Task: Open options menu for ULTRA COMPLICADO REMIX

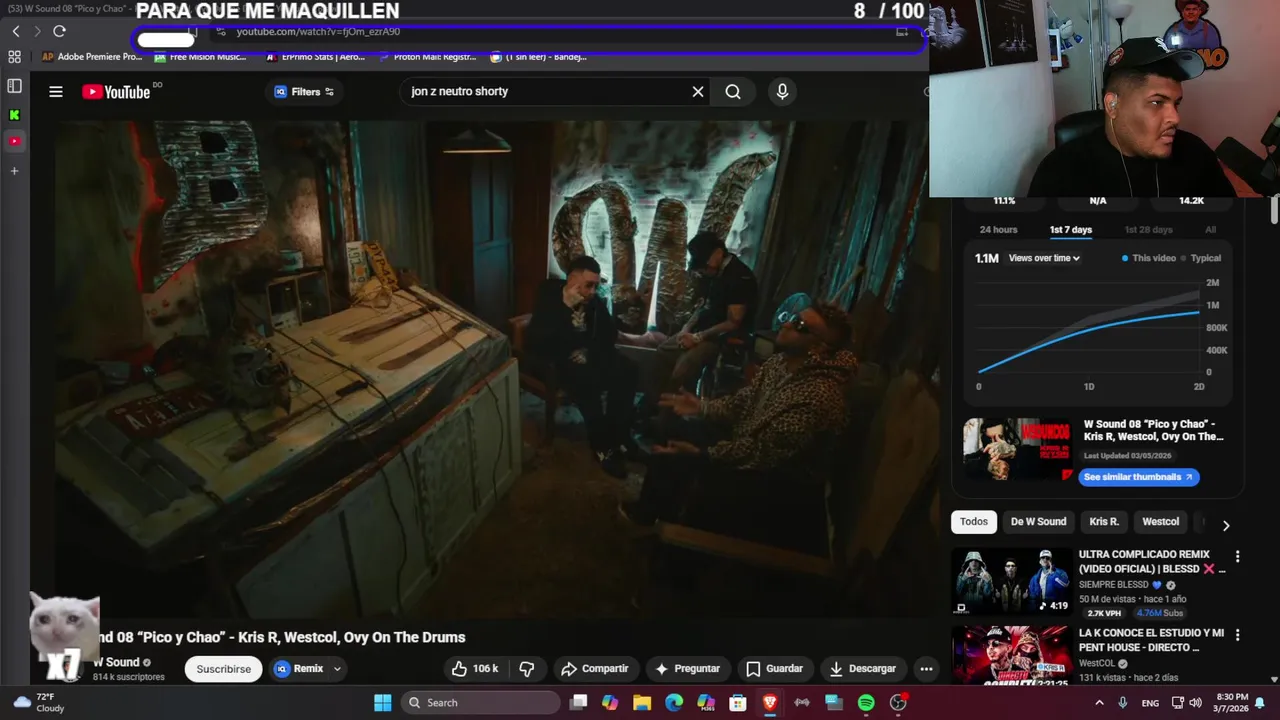Action: (x=1237, y=556)
